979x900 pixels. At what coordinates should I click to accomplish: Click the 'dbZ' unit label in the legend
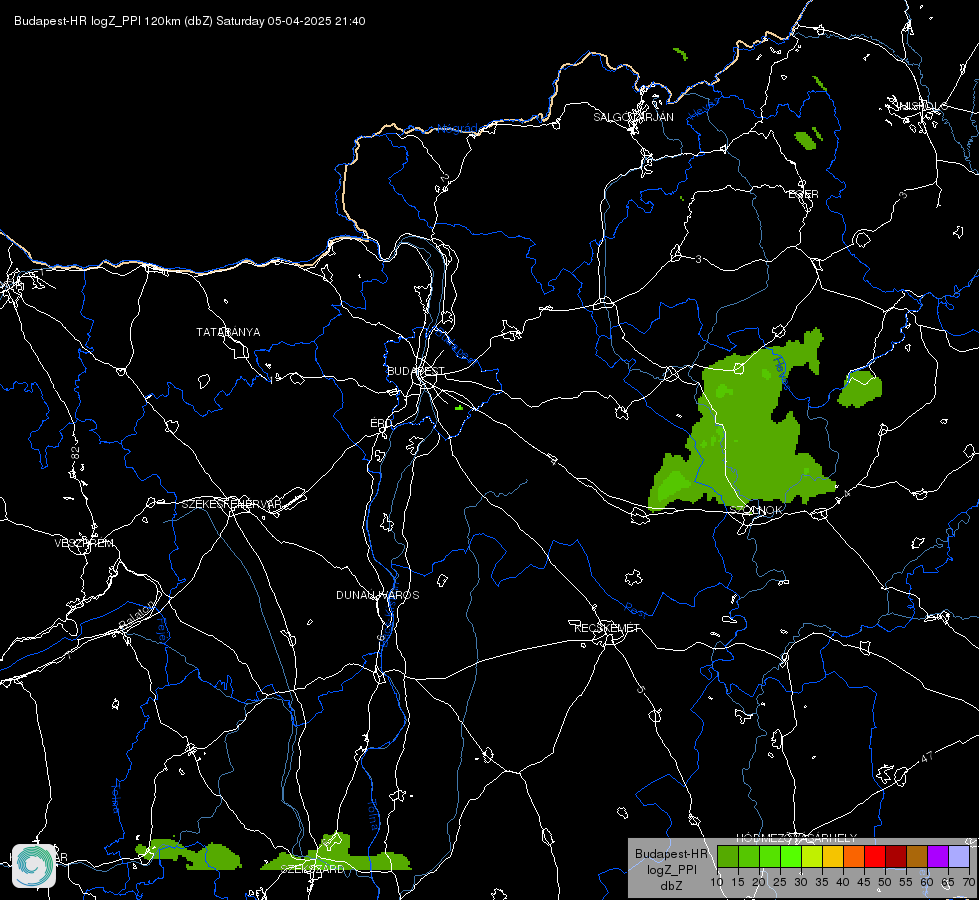pyautogui.click(x=671, y=886)
